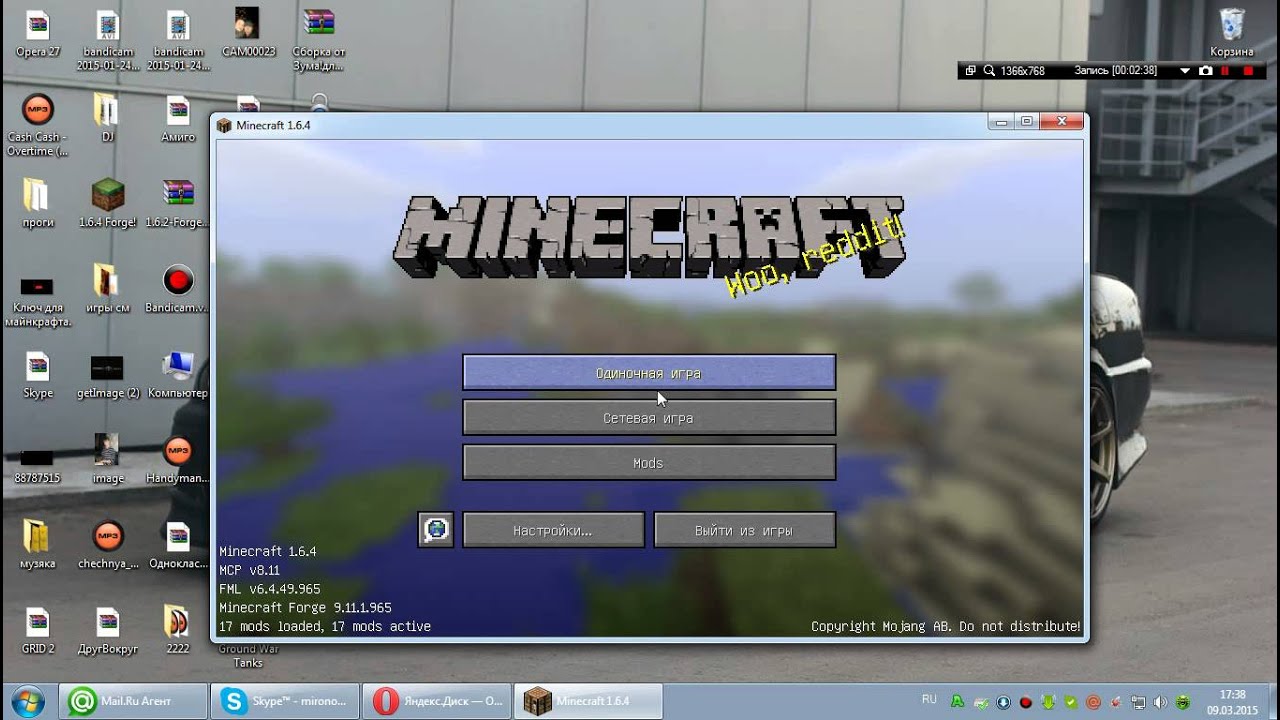Select the 88787515 desktop icon
The image size is (1280, 720).
click(38, 465)
